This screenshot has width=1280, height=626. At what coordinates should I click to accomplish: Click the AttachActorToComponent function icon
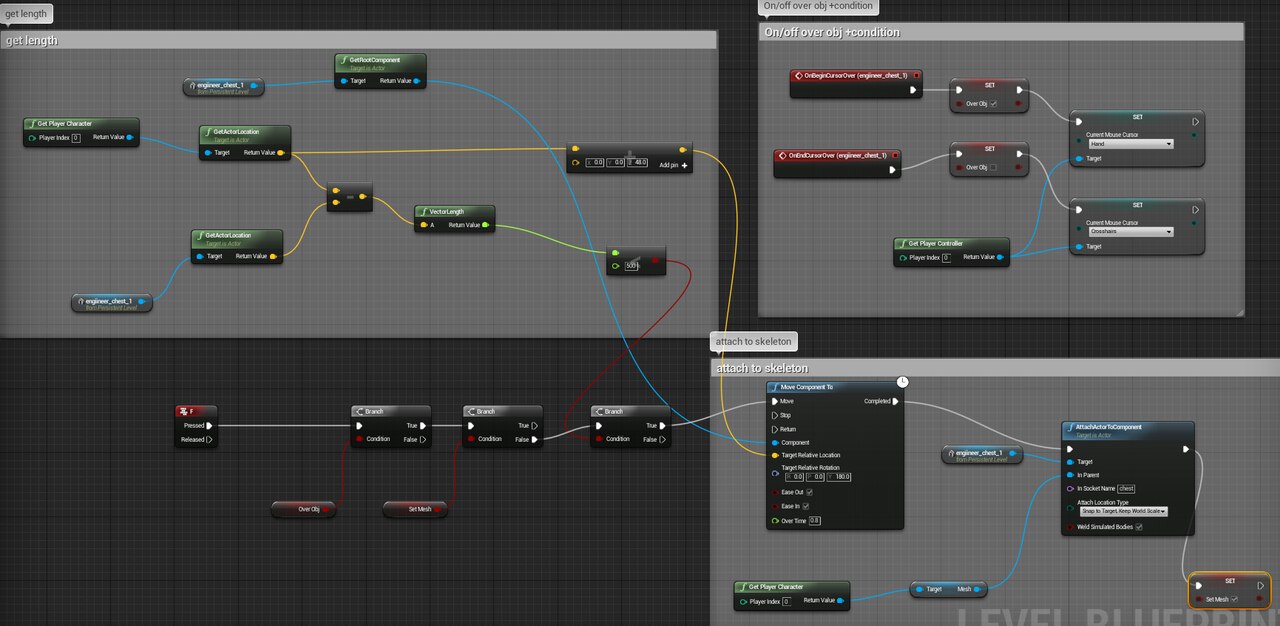(x=1071, y=427)
